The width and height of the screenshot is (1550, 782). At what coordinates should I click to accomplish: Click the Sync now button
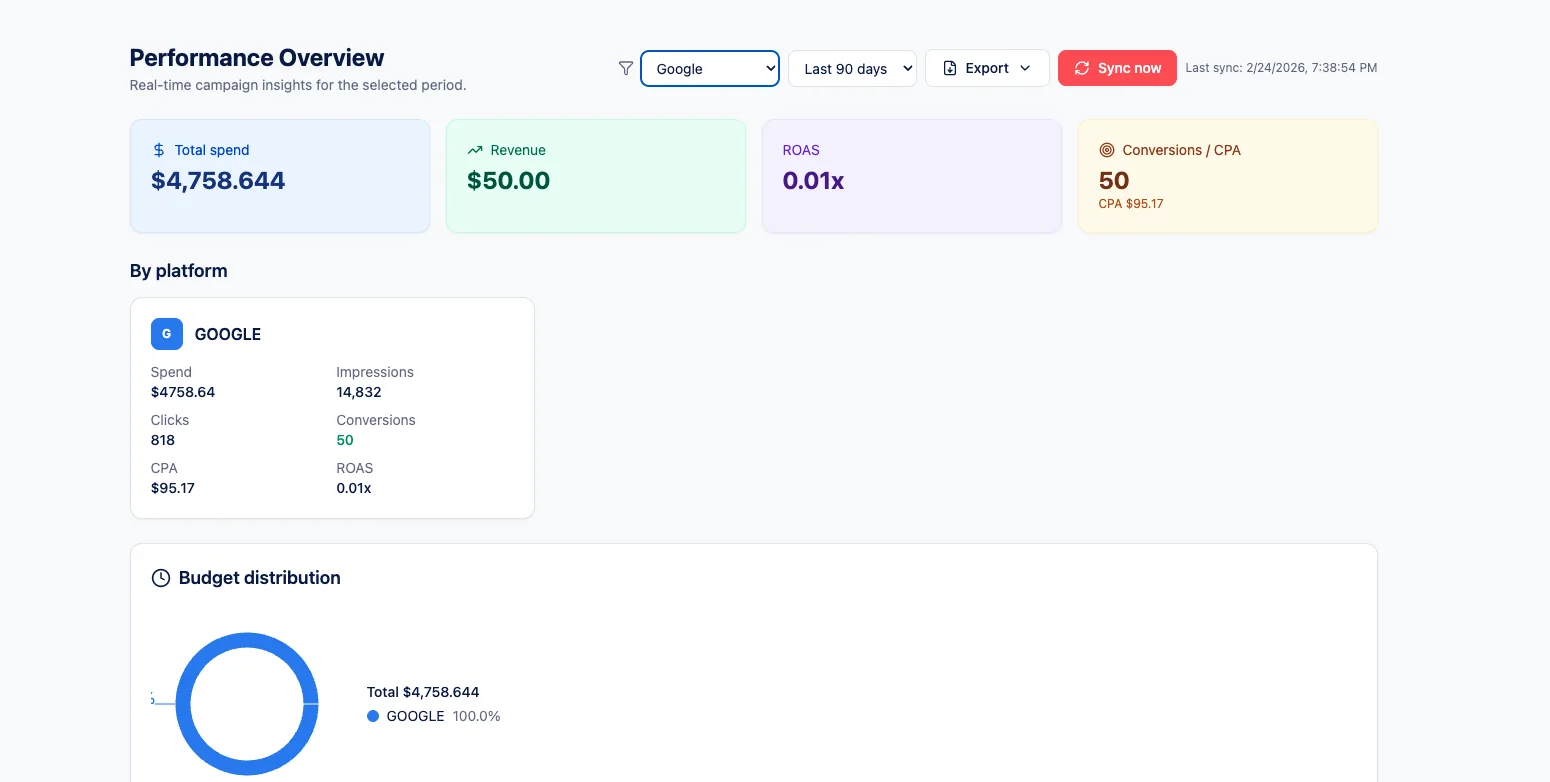tap(1117, 68)
